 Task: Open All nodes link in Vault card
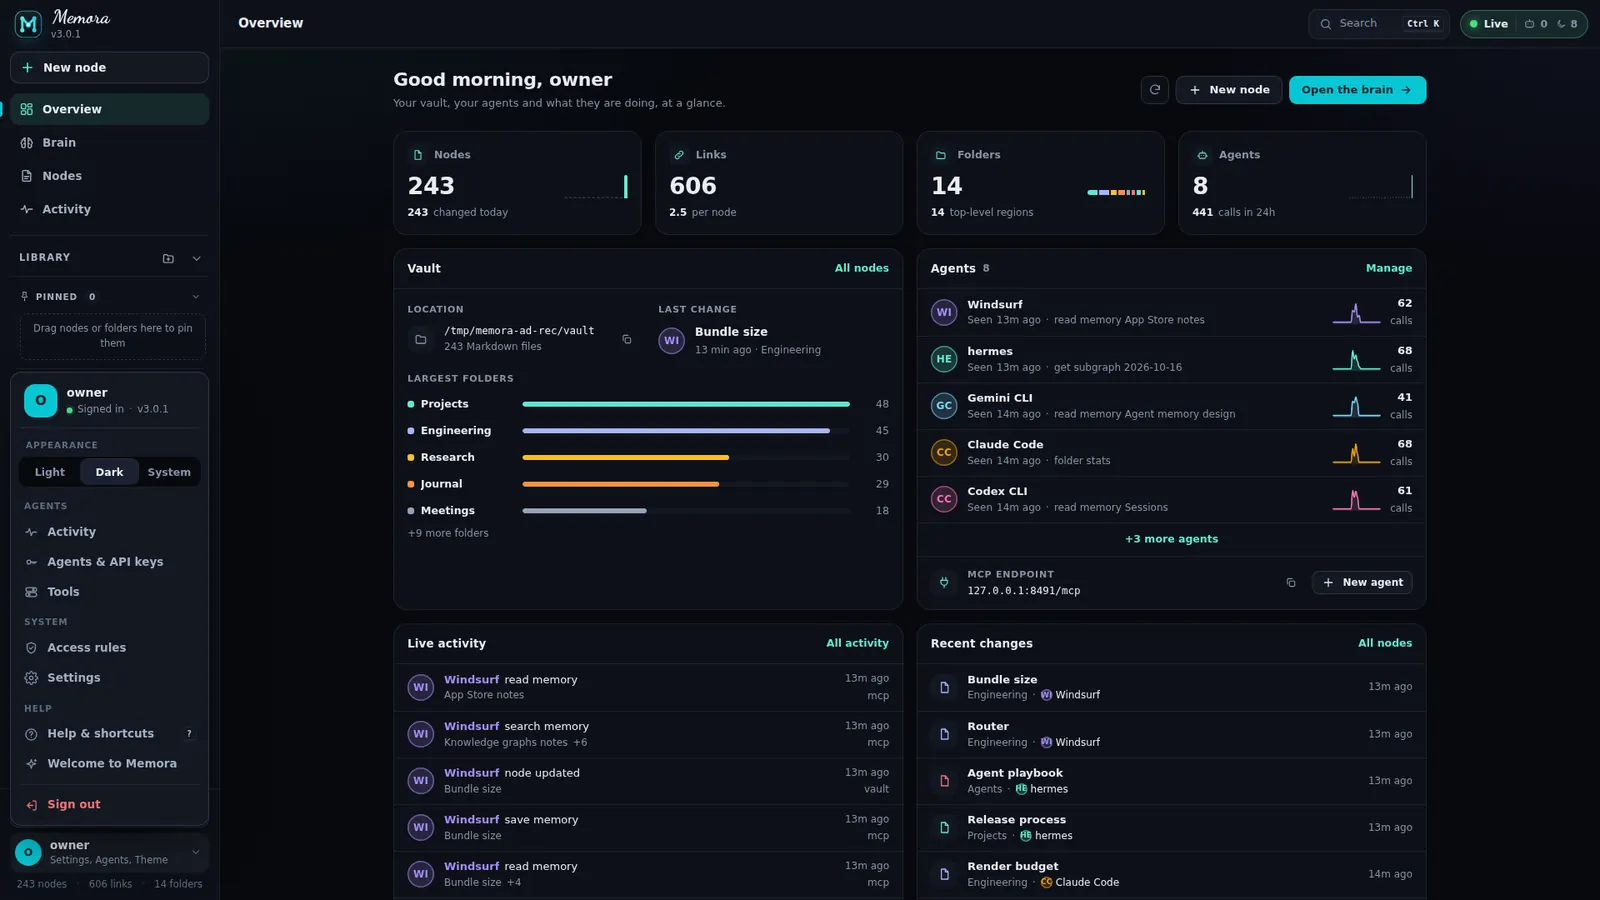pyautogui.click(x=862, y=268)
